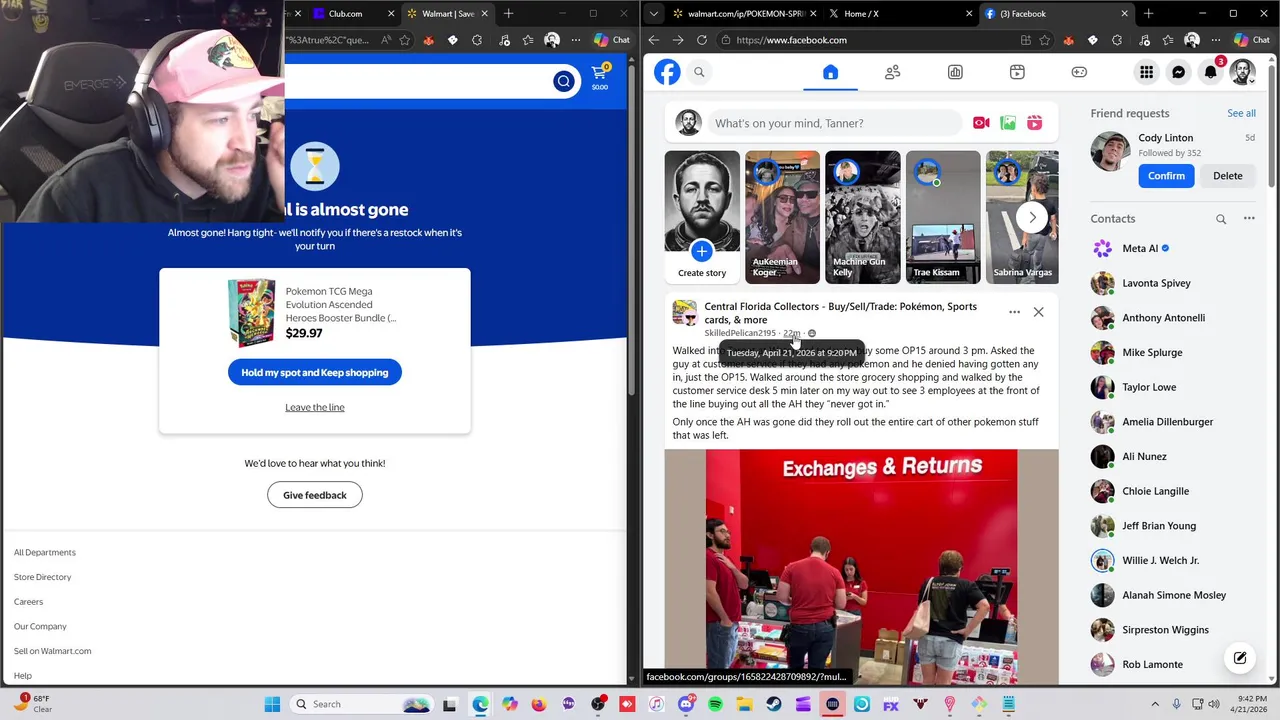The height and width of the screenshot is (720, 1280).
Task: Open right browser three-dot settings menu
Action: point(1215,40)
